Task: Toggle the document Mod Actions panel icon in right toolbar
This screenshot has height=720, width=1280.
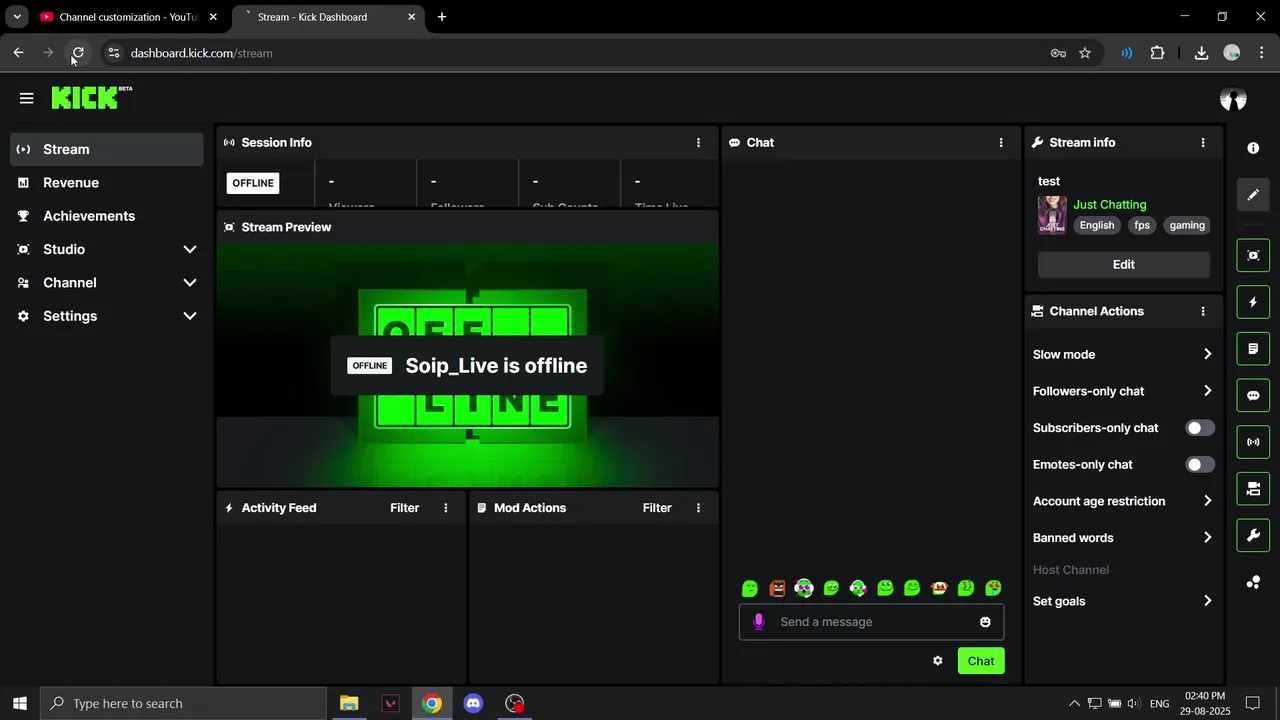Action: [x=1253, y=349]
